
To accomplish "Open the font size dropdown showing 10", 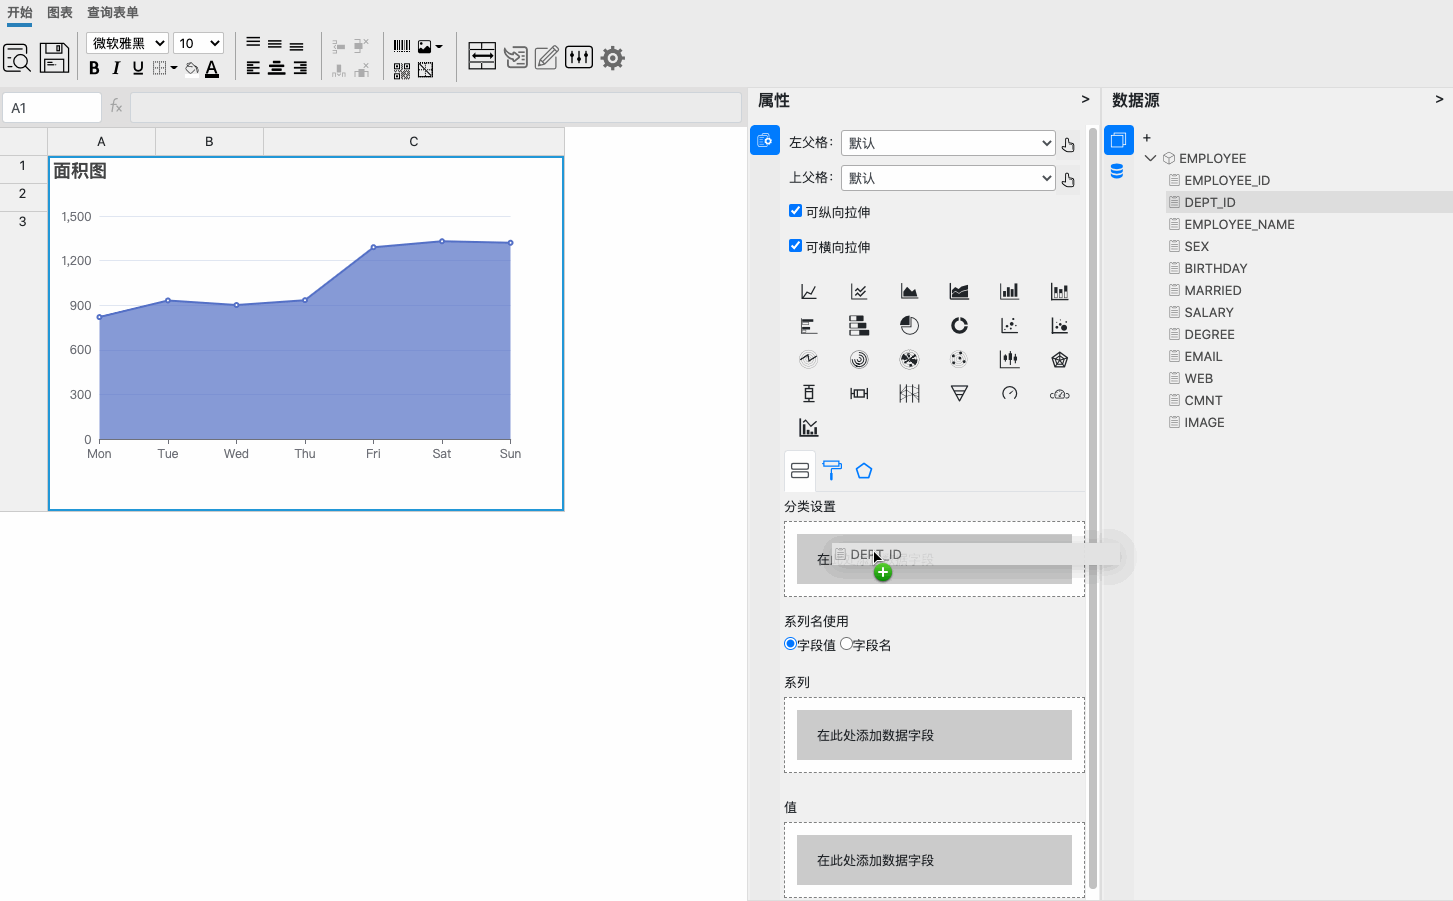I will 198,43.
